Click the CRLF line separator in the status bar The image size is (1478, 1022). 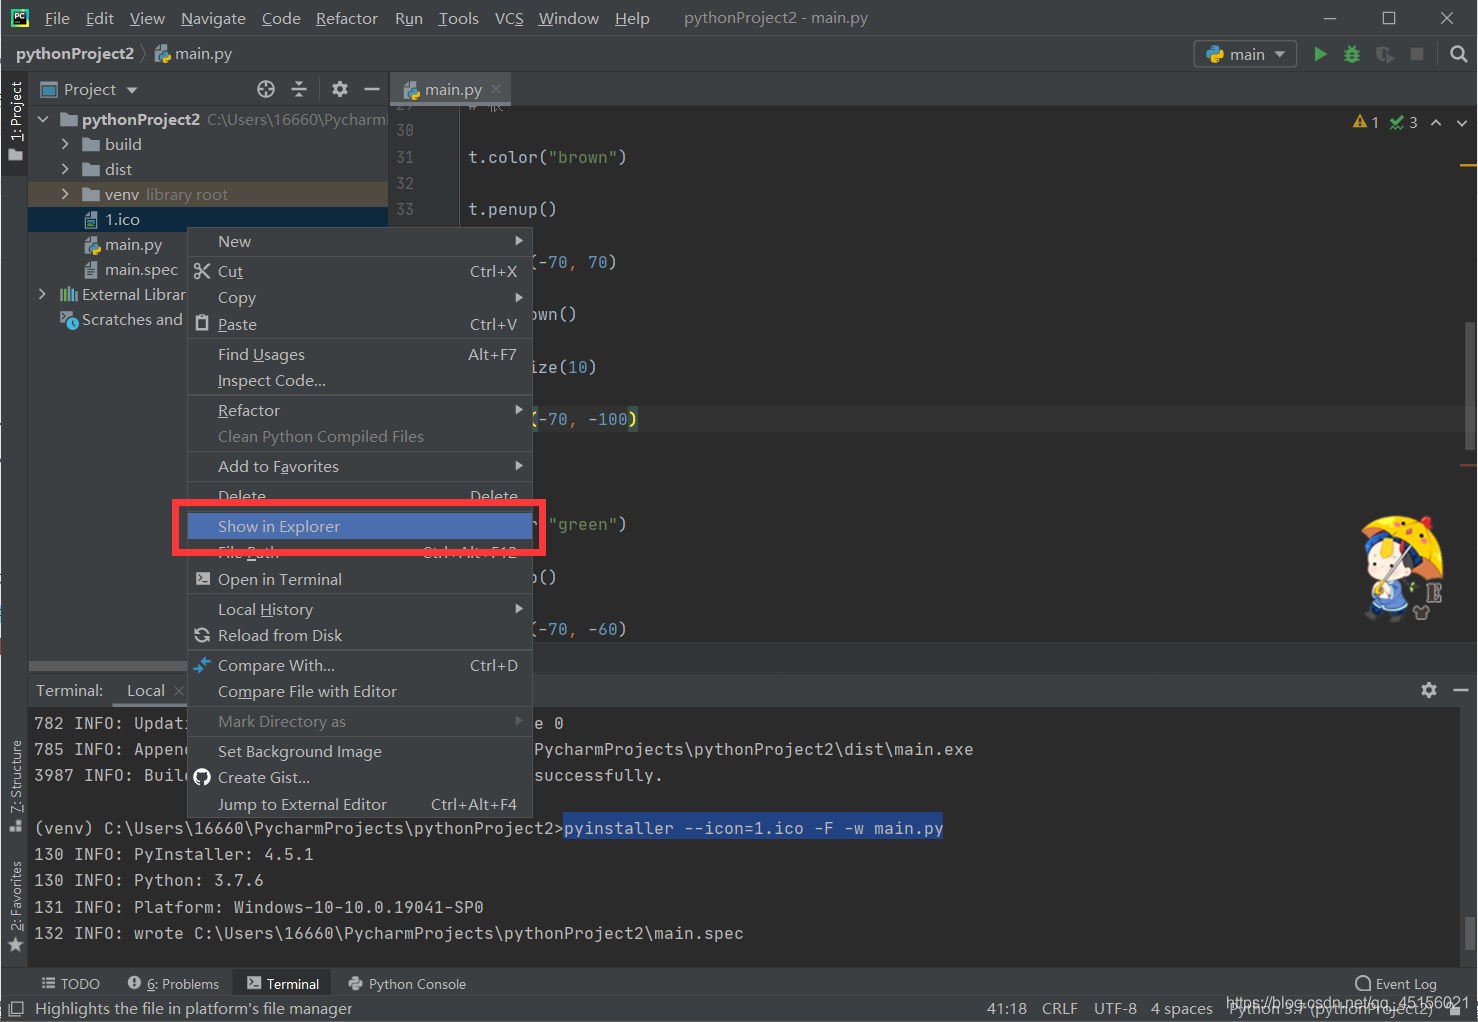pyautogui.click(x=1059, y=1008)
